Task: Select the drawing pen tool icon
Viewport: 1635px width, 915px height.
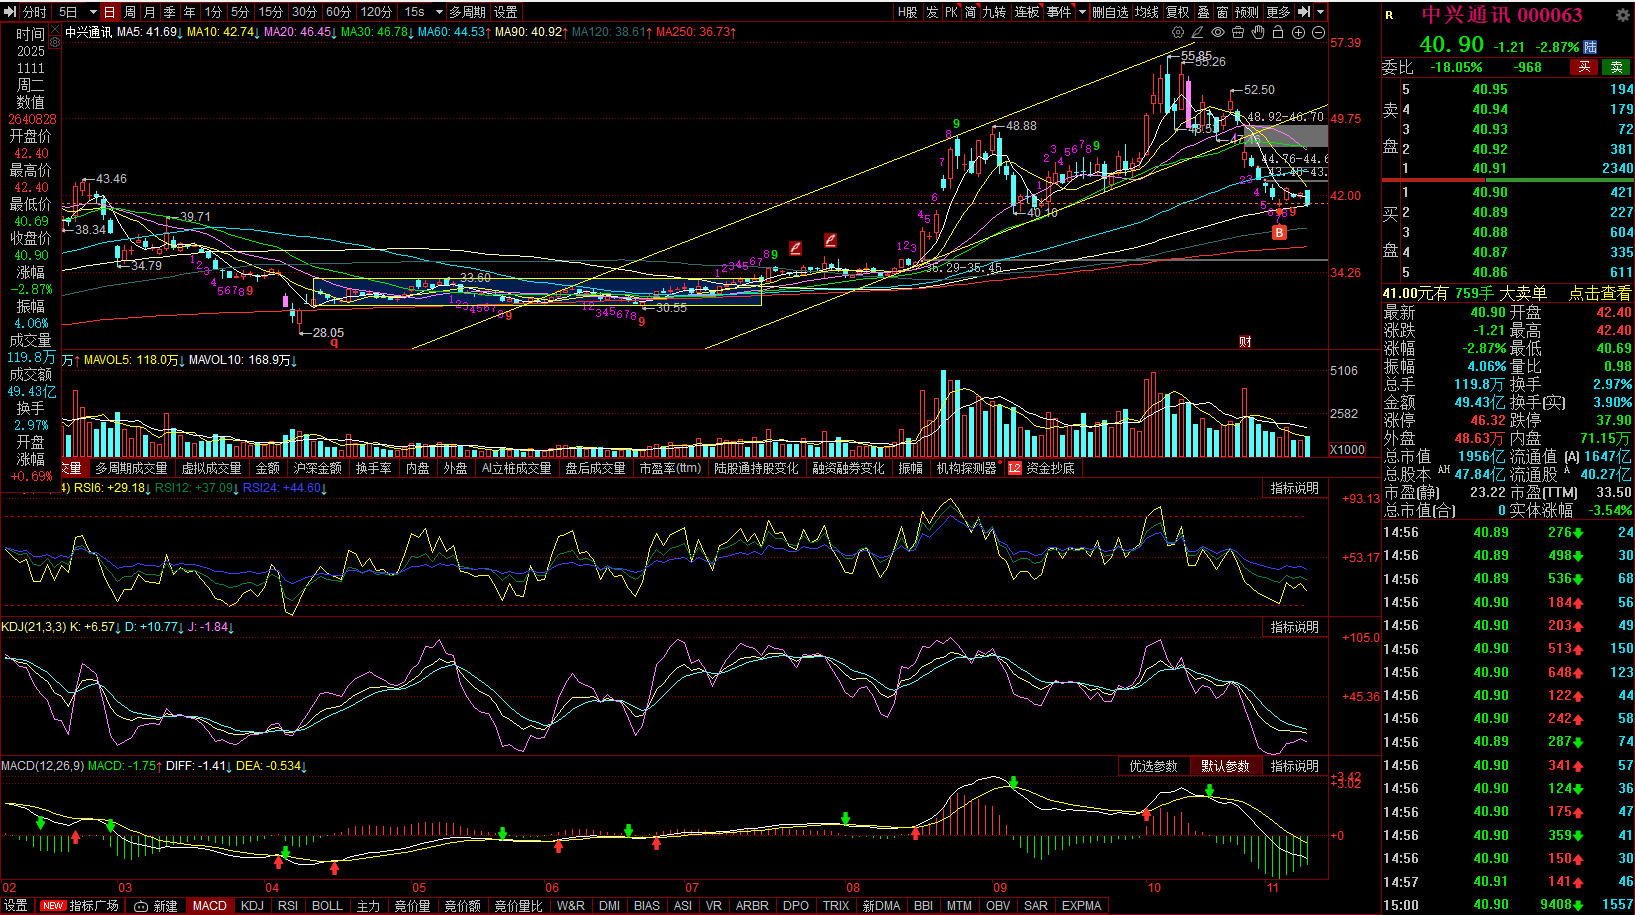Action: tap(1197, 33)
